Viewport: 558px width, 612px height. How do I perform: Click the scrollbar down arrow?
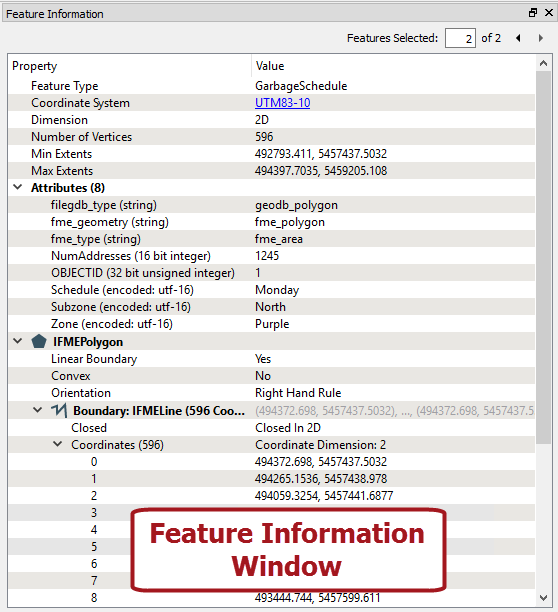click(x=543, y=597)
